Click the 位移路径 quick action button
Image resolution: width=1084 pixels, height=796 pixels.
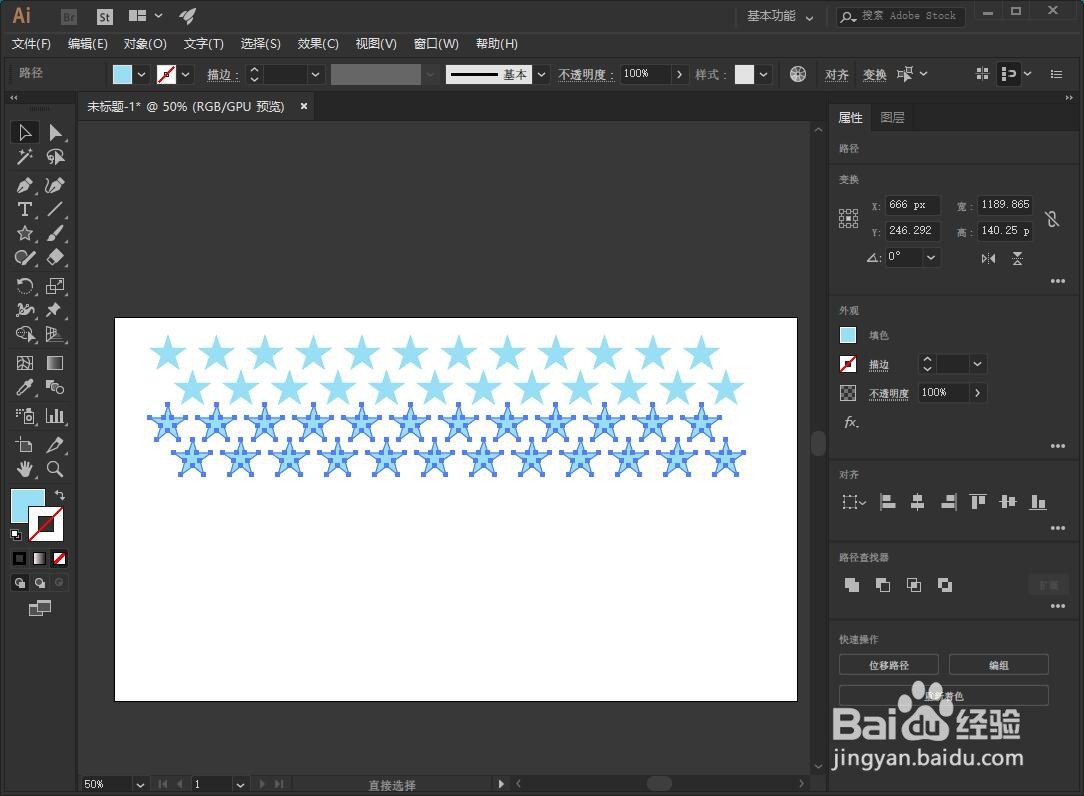889,665
